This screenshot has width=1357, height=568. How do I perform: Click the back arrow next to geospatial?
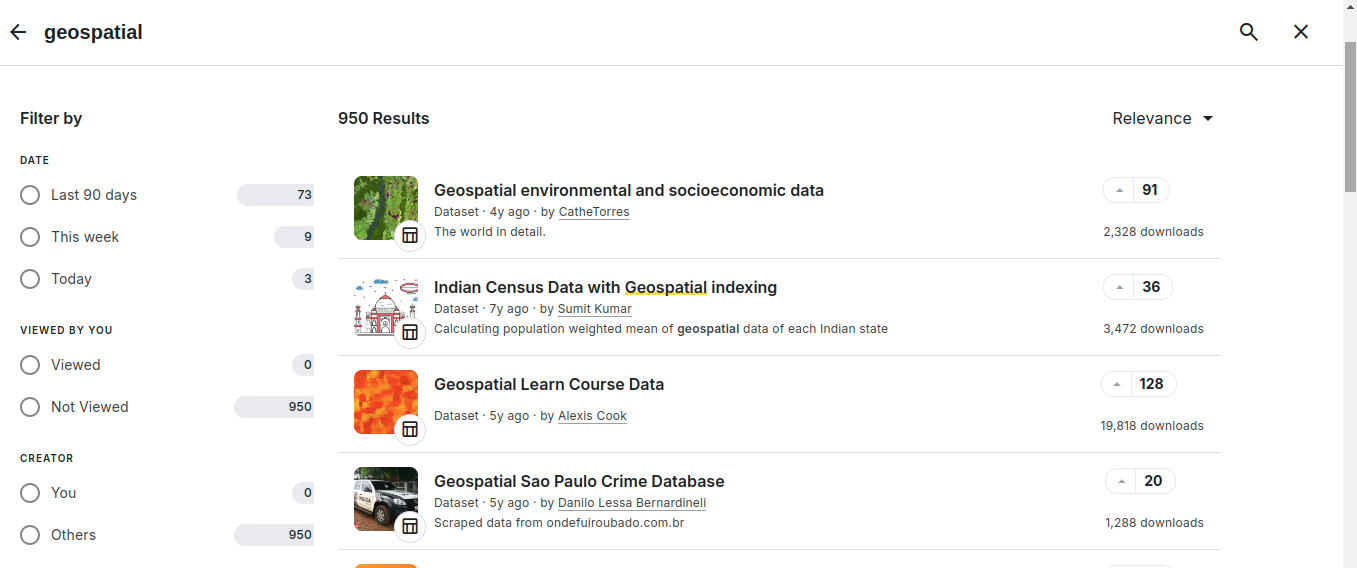(18, 32)
